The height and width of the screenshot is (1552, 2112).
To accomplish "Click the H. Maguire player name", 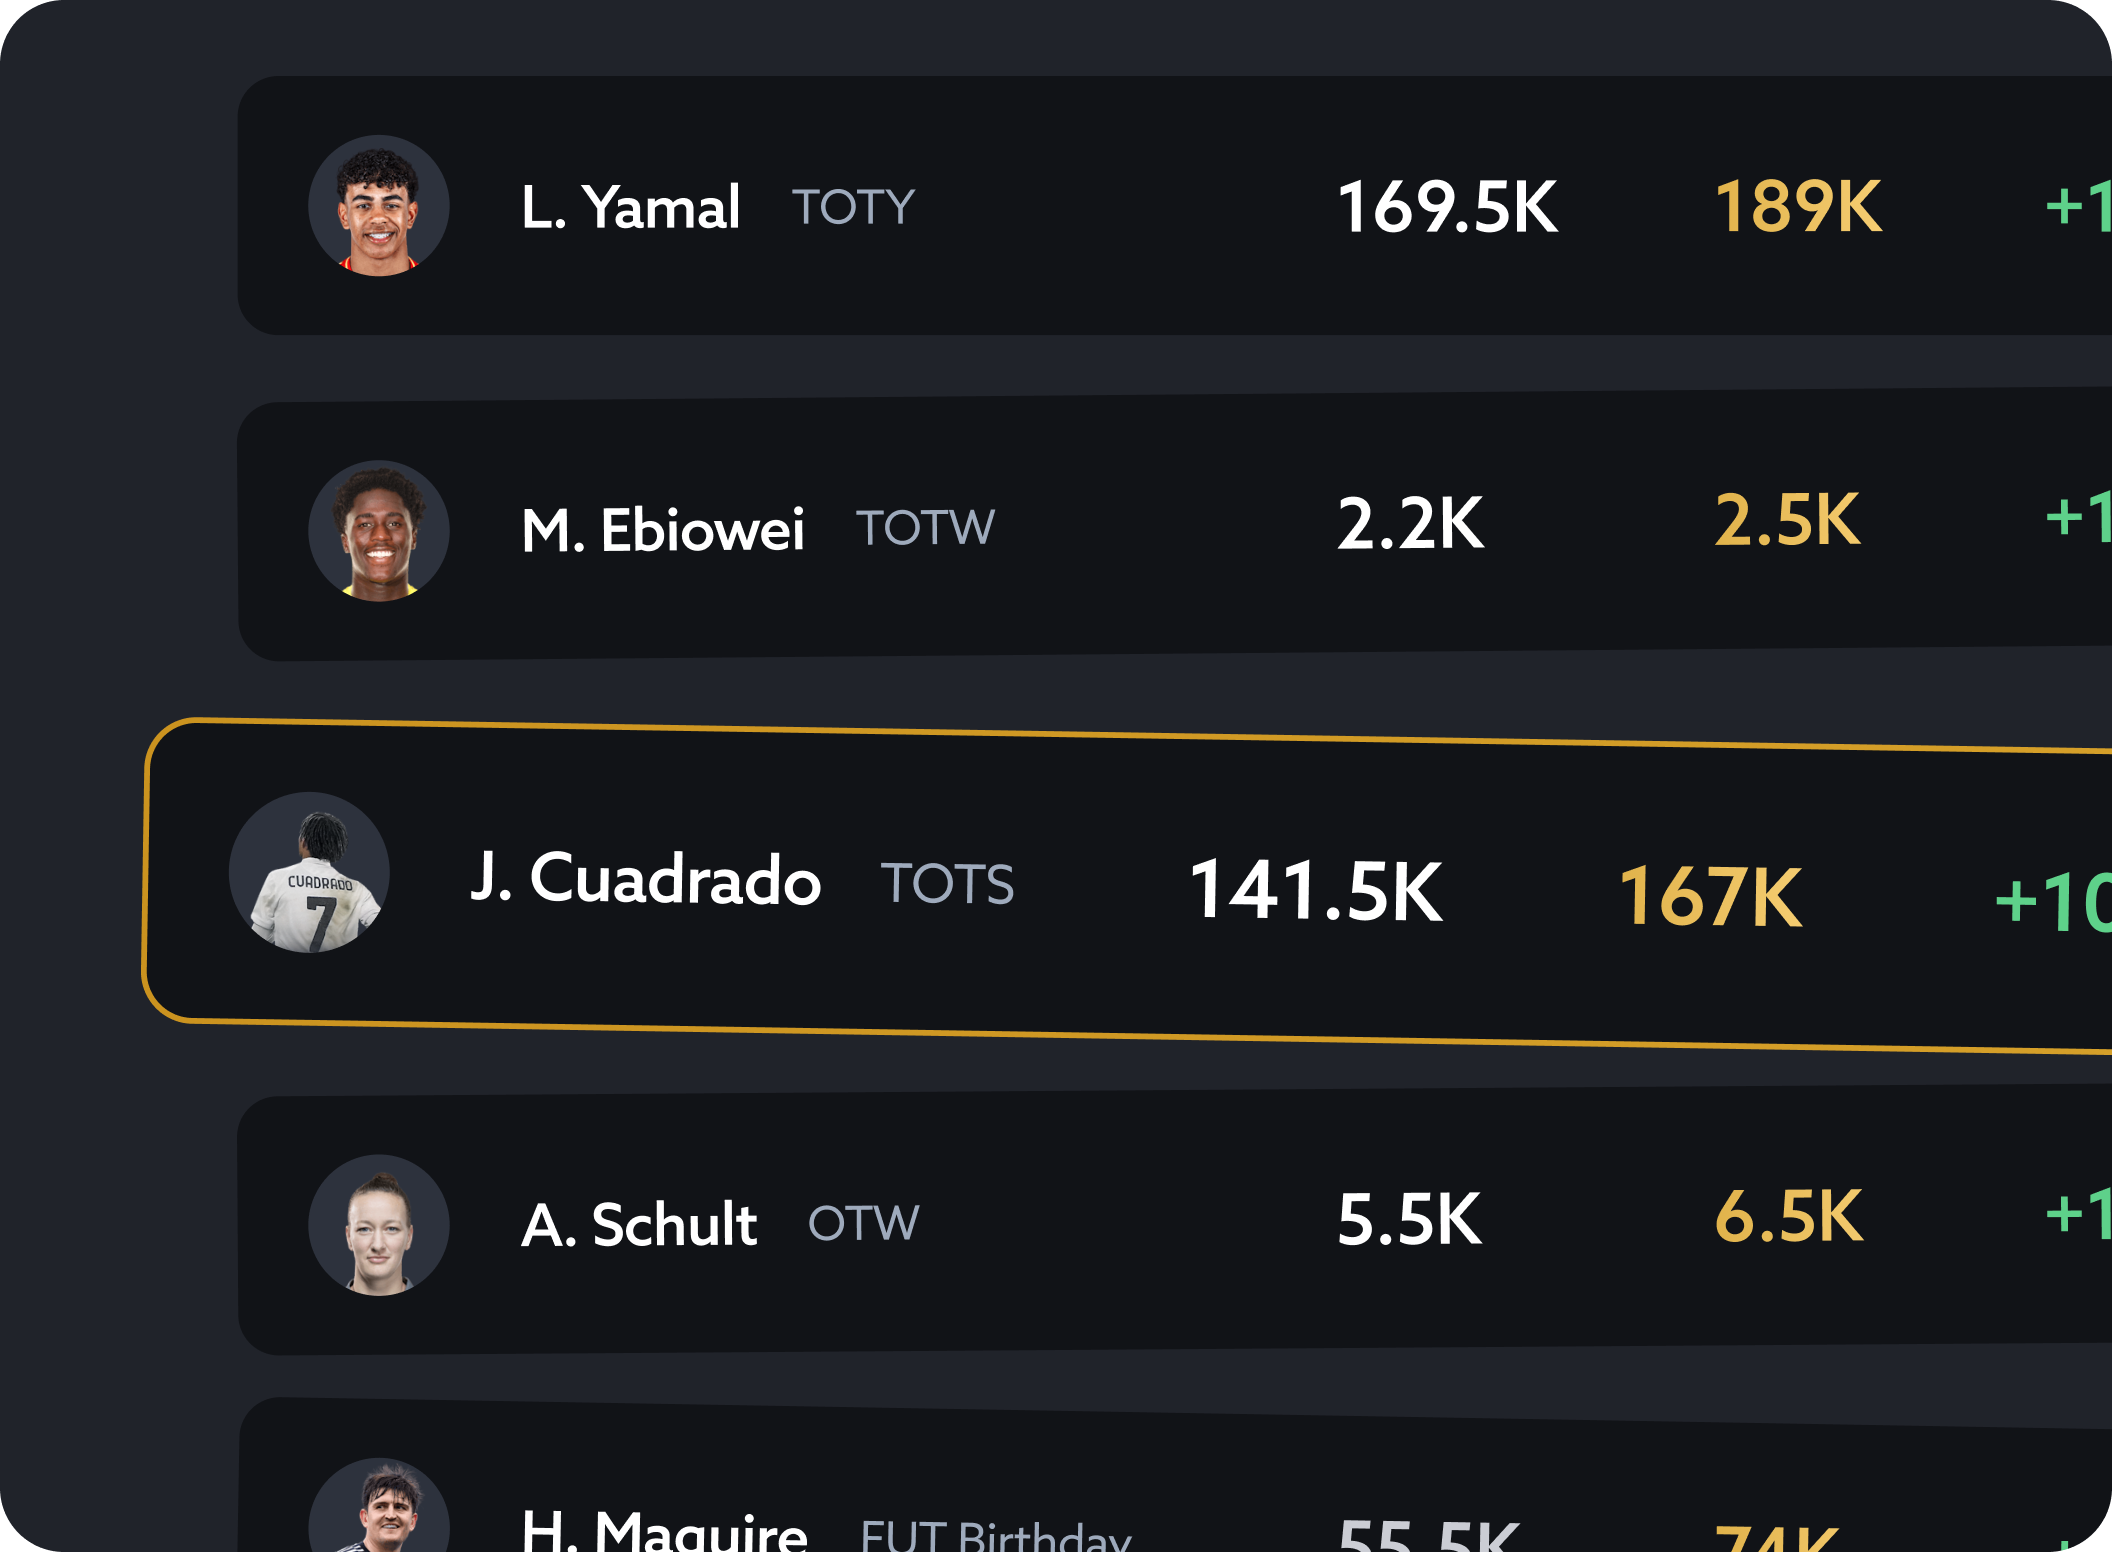I will click(664, 1530).
